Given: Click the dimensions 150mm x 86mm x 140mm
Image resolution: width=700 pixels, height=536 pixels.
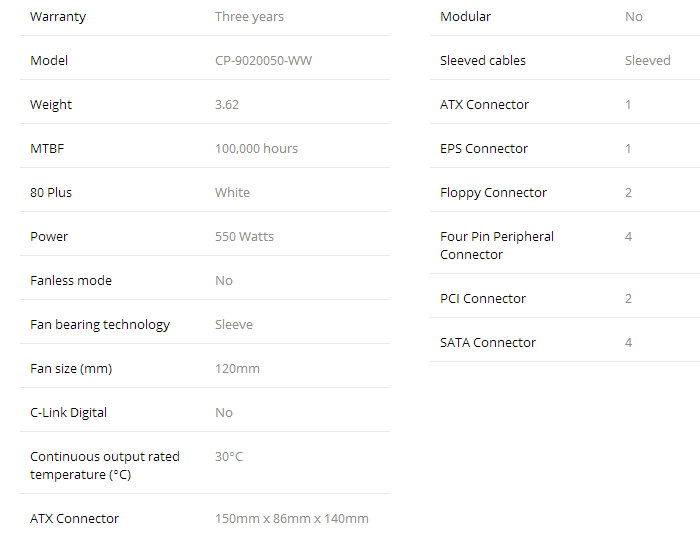Looking at the screenshot, I should tap(292, 519).
